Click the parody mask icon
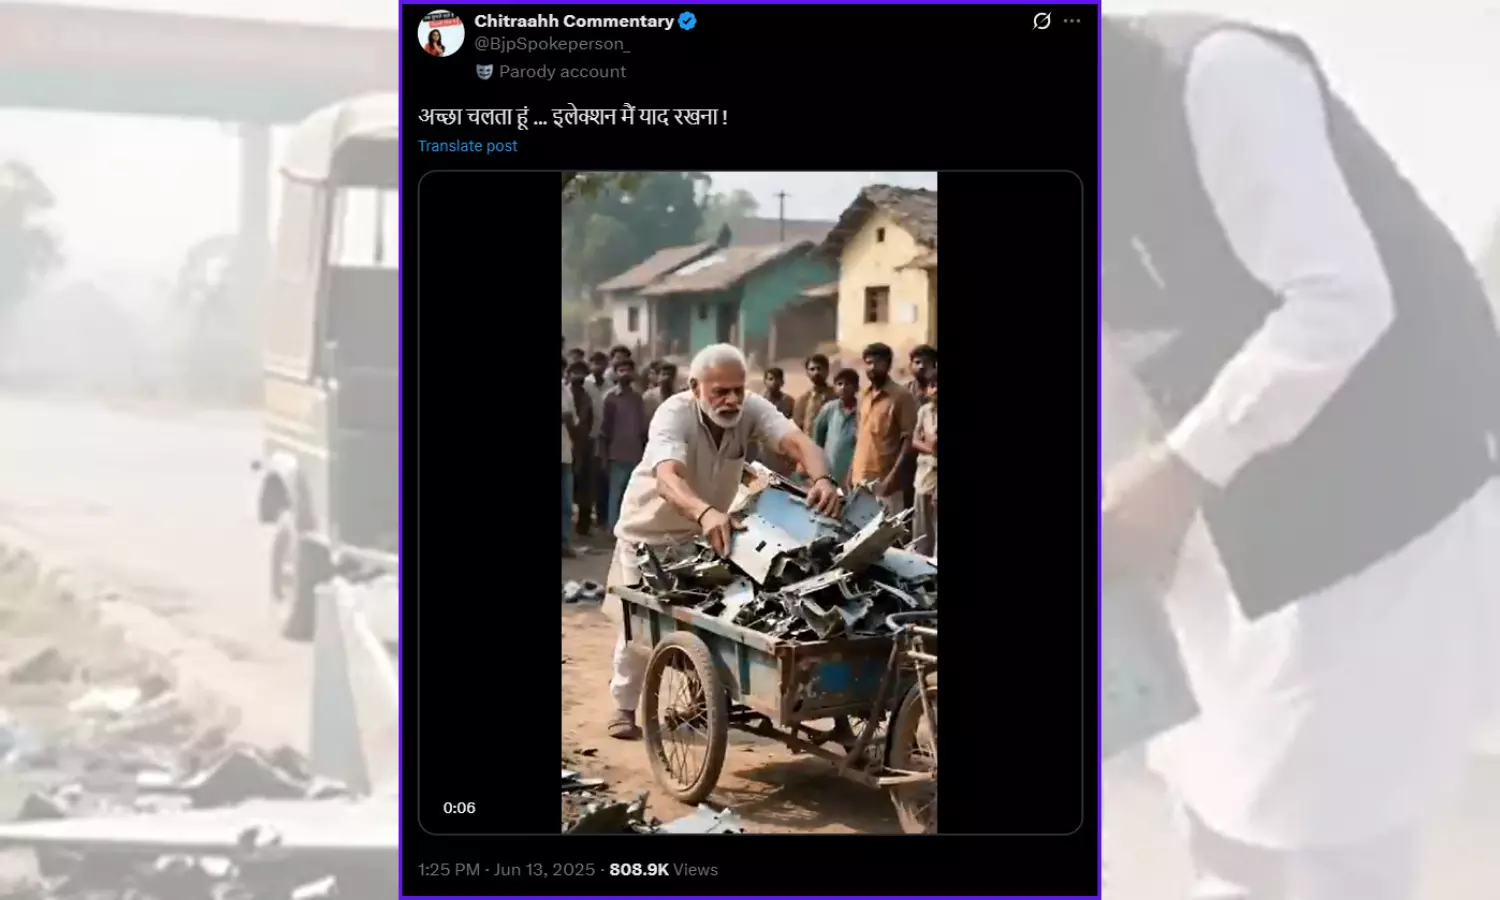Screen dimensions: 1500x900 (485, 72)
